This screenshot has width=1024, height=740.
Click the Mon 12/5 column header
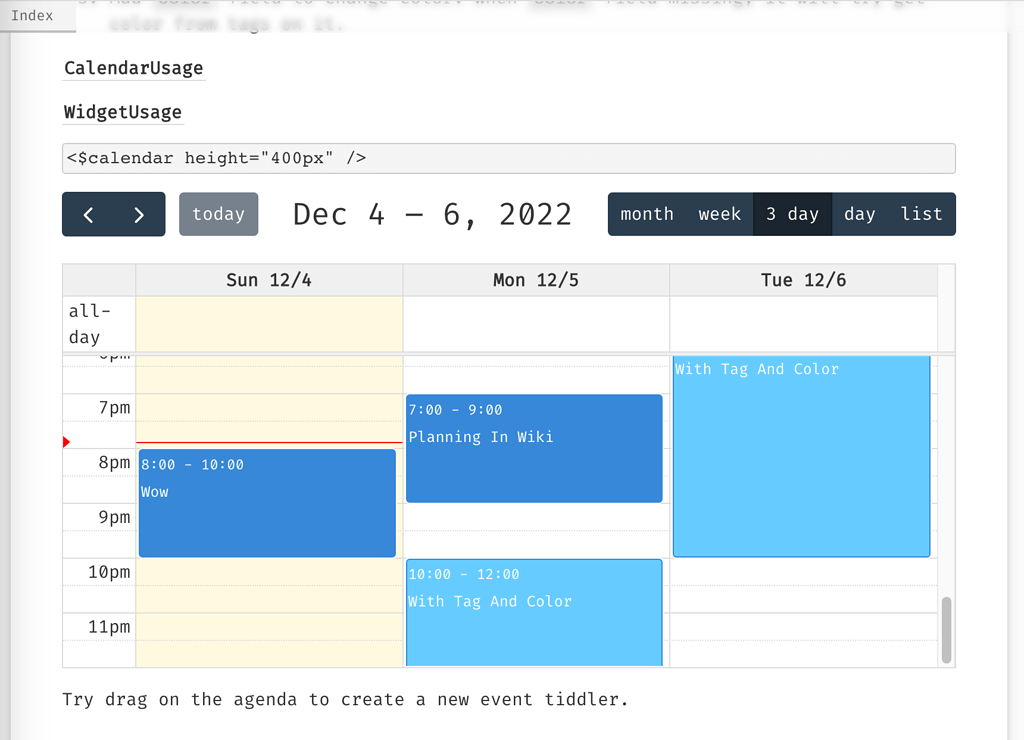pyautogui.click(x=535, y=280)
